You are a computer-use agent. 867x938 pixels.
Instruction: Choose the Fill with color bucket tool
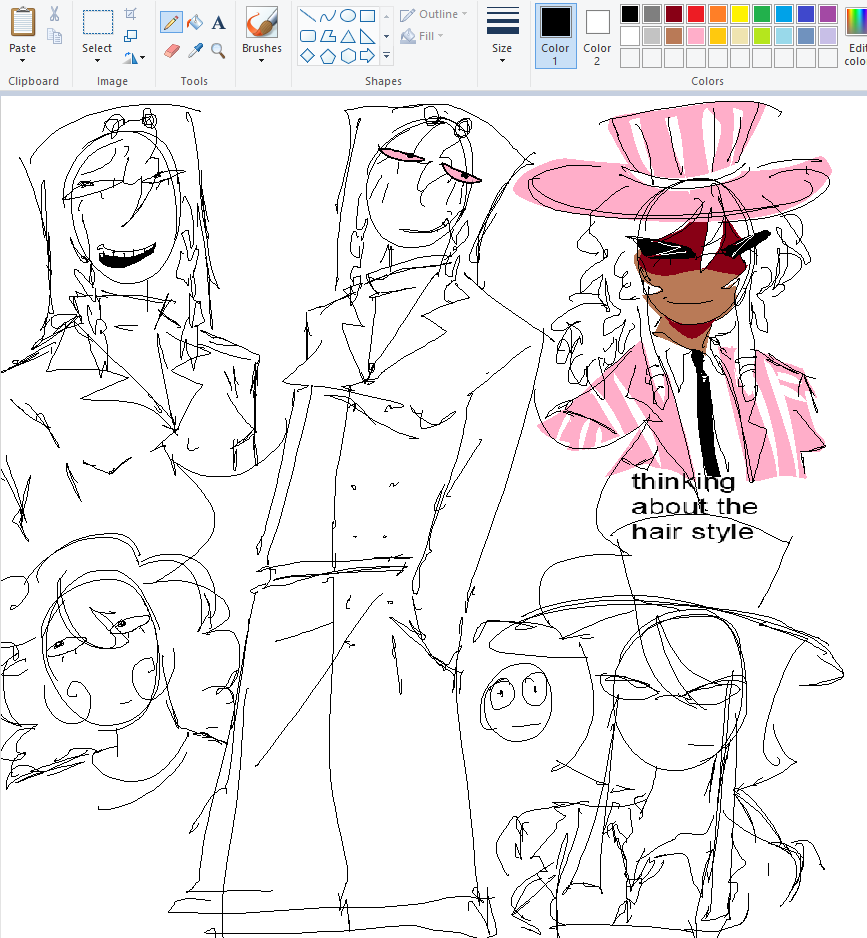tap(194, 23)
